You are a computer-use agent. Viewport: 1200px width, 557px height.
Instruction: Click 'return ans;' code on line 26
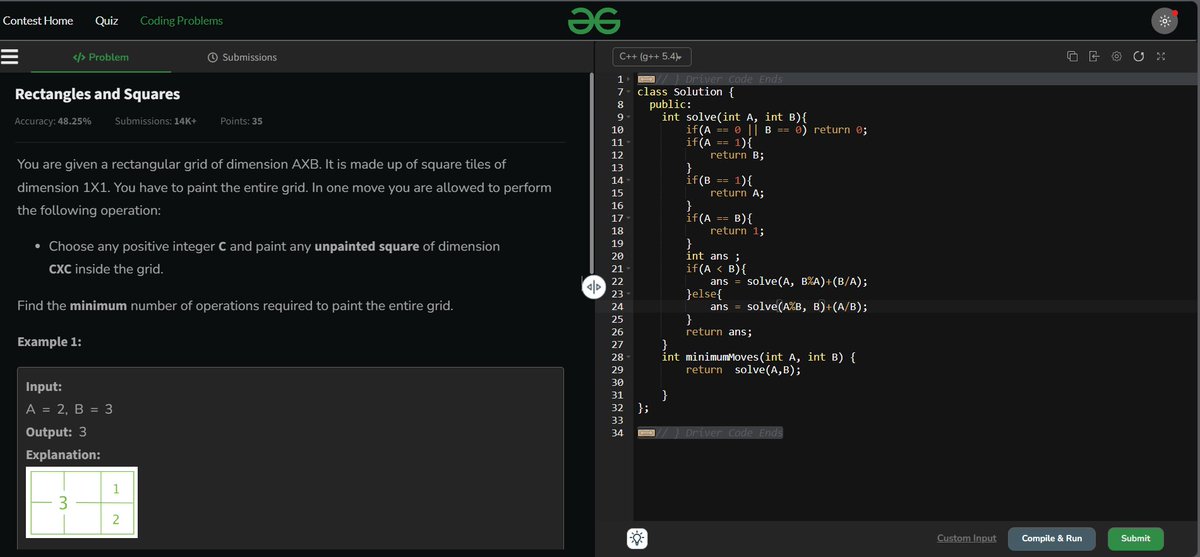719,332
